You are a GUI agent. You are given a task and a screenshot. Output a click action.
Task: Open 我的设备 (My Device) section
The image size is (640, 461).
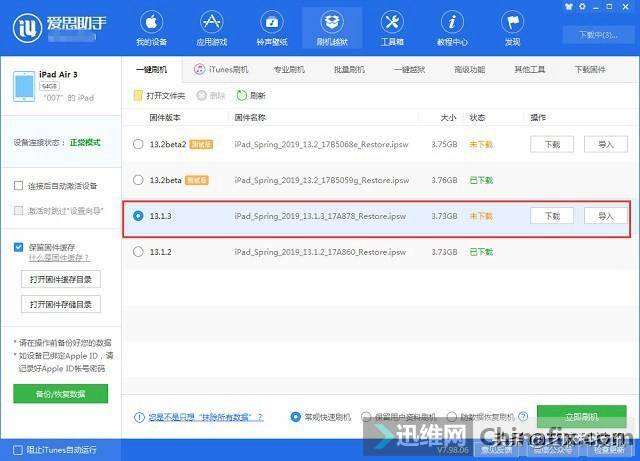151,28
